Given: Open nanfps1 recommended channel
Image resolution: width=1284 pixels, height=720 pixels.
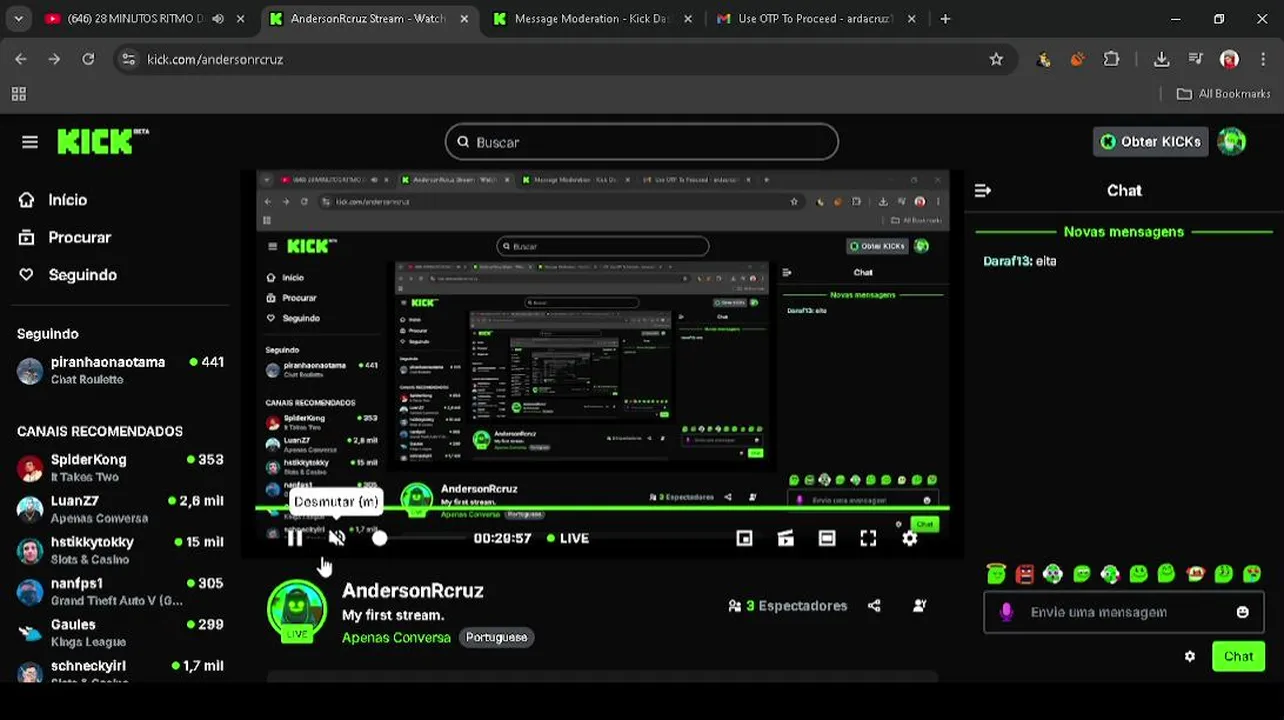Looking at the screenshot, I should pyautogui.click(x=120, y=591).
